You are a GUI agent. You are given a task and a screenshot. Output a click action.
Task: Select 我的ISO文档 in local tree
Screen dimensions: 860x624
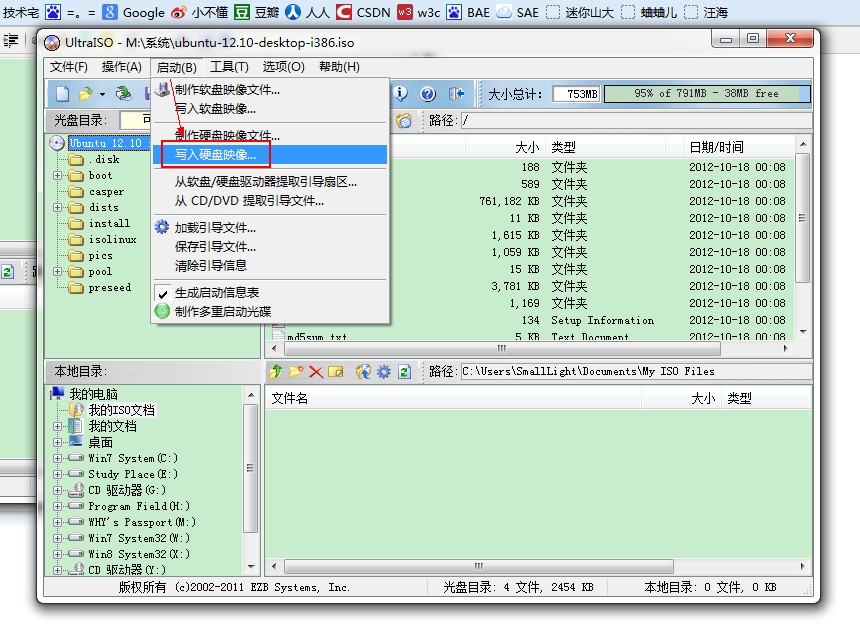click(x=121, y=410)
